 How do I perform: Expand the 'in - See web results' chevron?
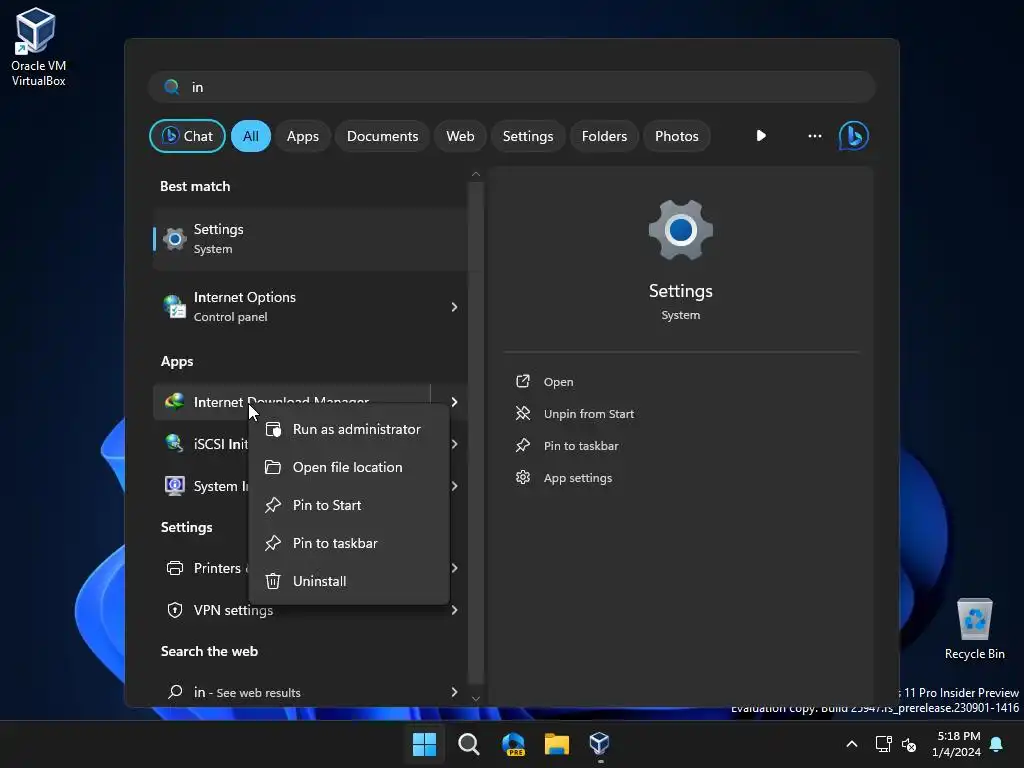coord(454,692)
